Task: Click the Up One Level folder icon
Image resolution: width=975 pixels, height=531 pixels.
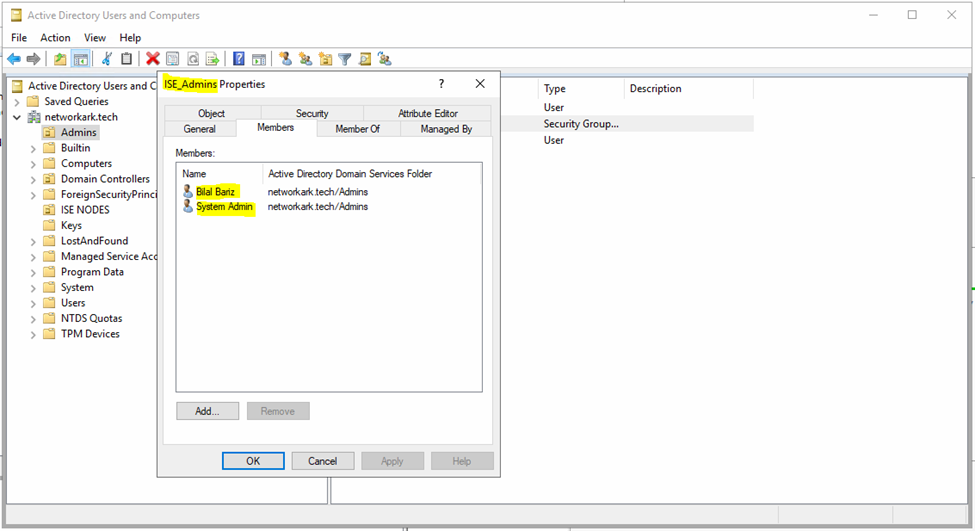Action: pyautogui.click(x=60, y=59)
